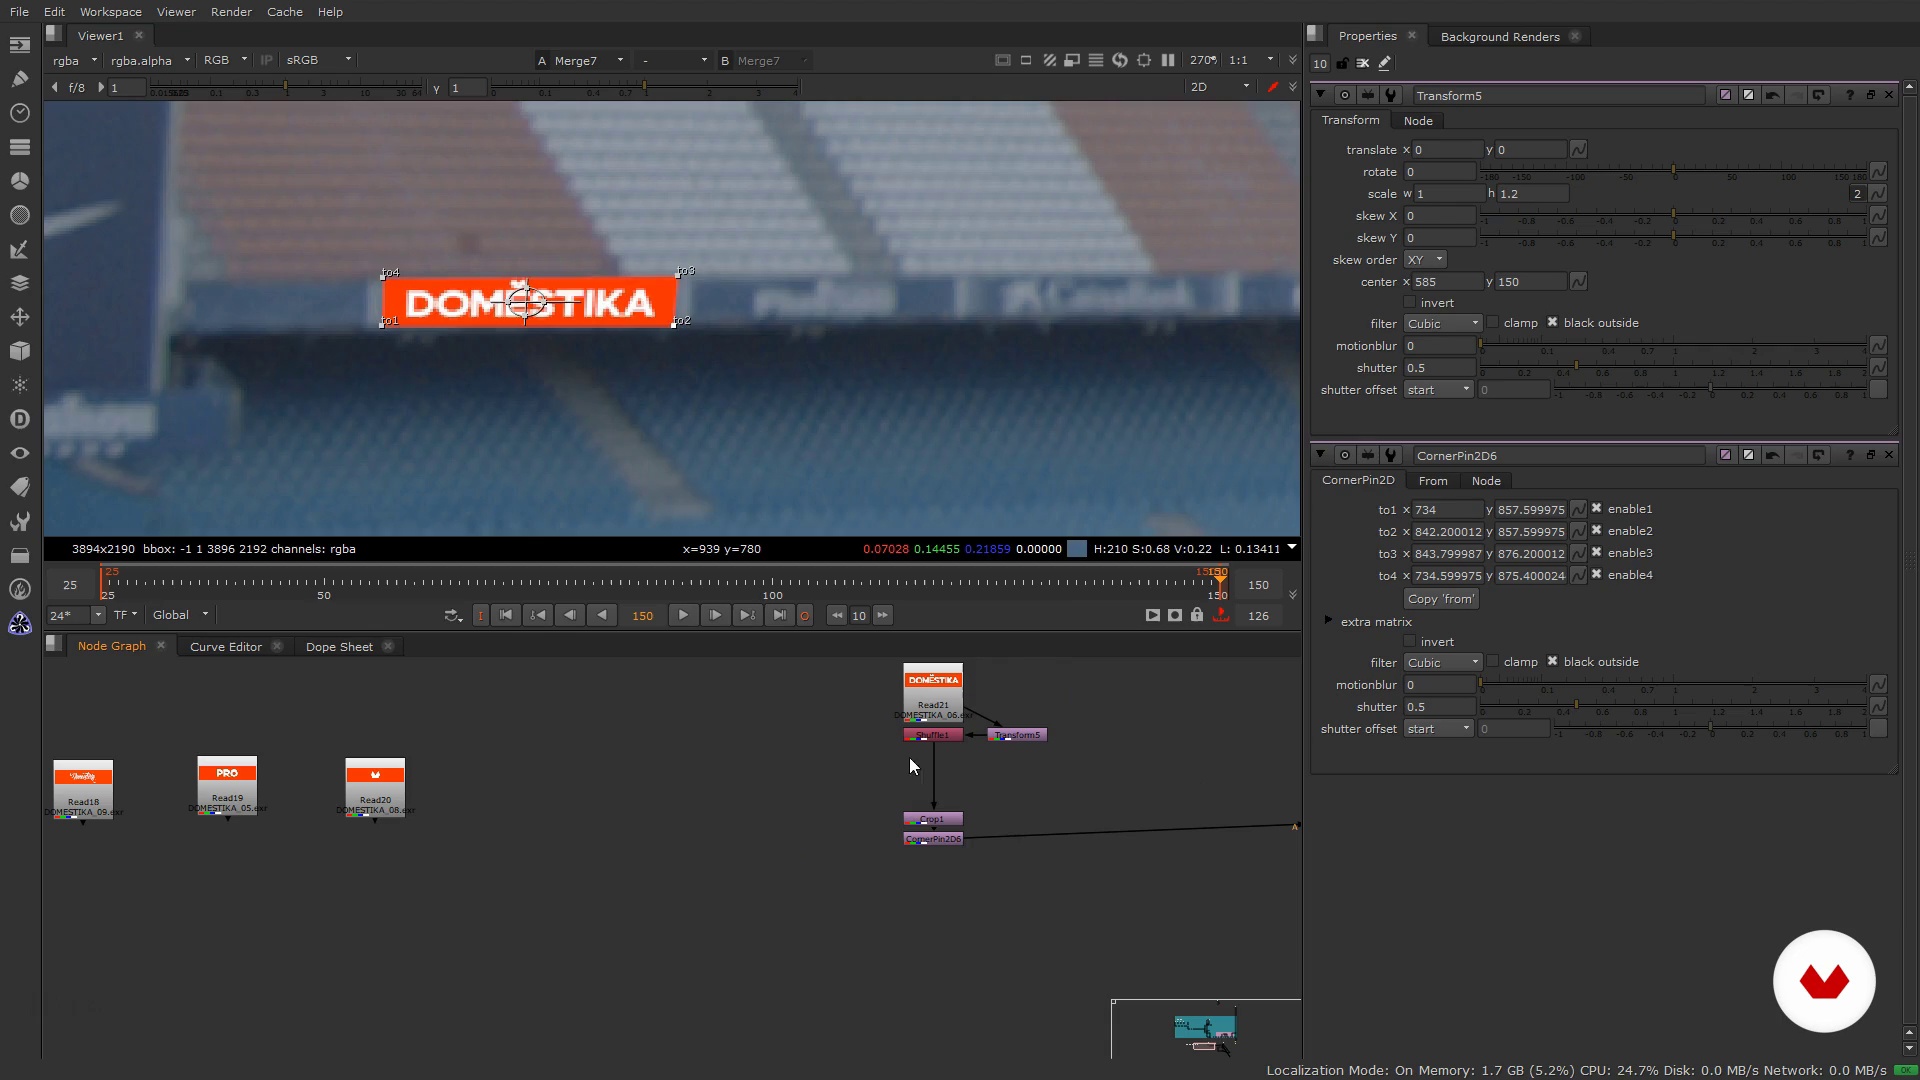Open Transform5 filter Cubic dropdown
The width and height of the screenshot is (1920, 1080).
(x=1442, y=324)
